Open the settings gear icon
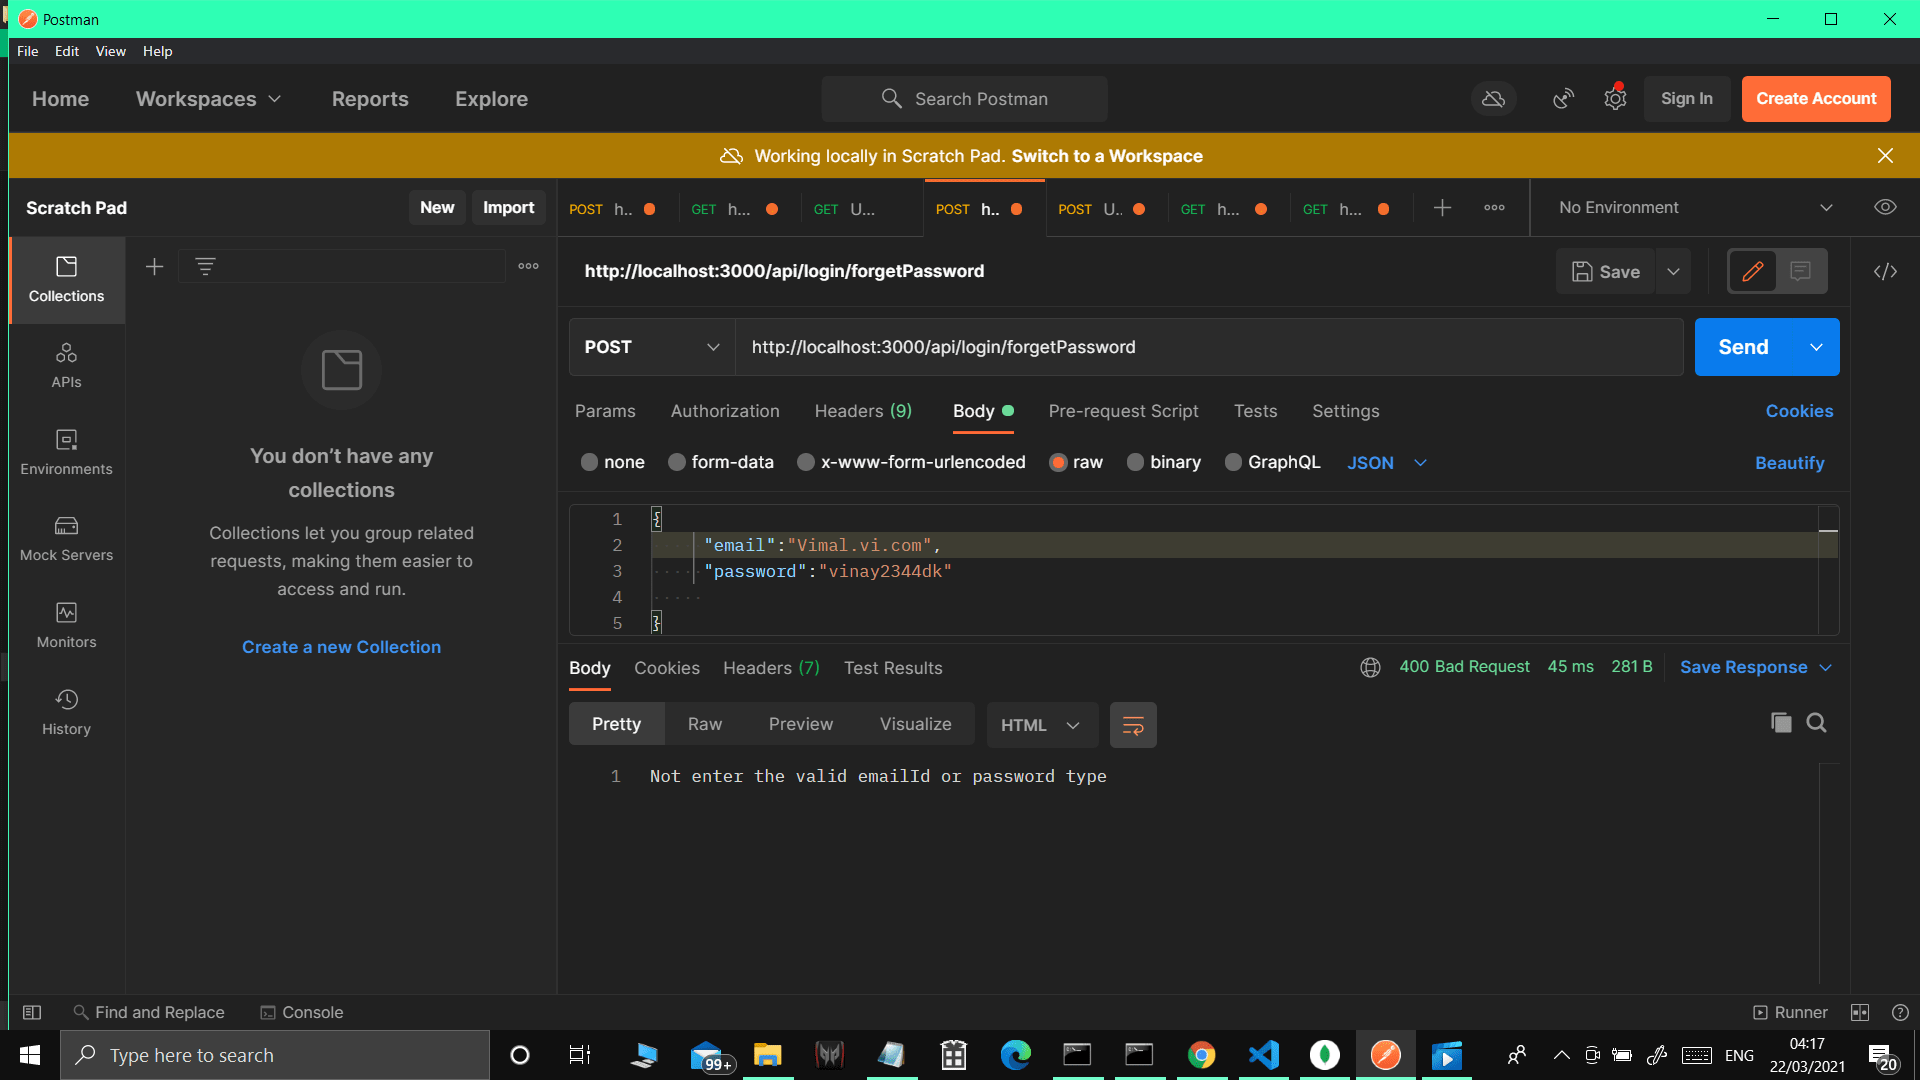Viewport: 1920px width, 1080px height. pos(1615,99)
